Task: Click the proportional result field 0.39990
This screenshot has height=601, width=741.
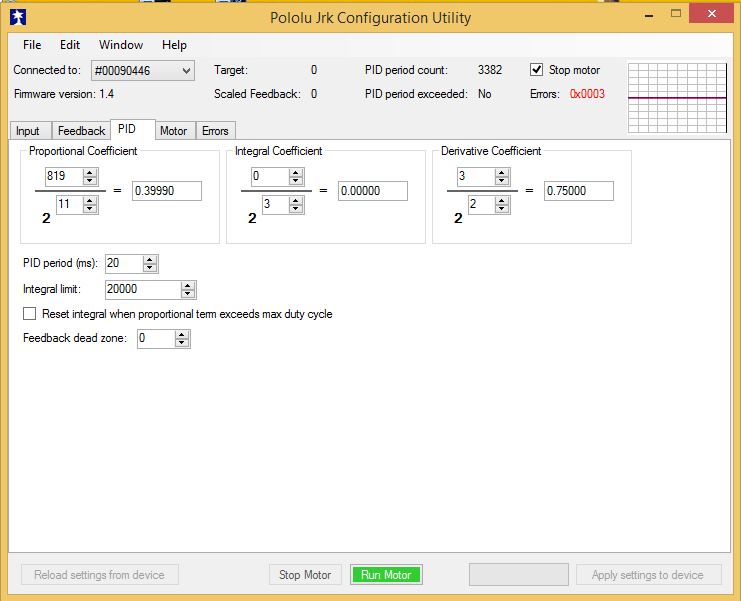Action: 167,191
